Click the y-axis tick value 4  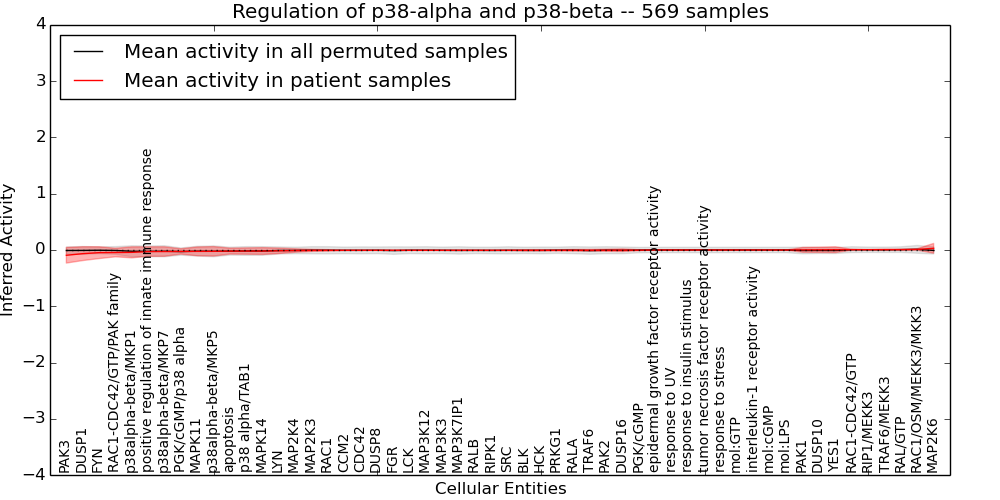38,24
